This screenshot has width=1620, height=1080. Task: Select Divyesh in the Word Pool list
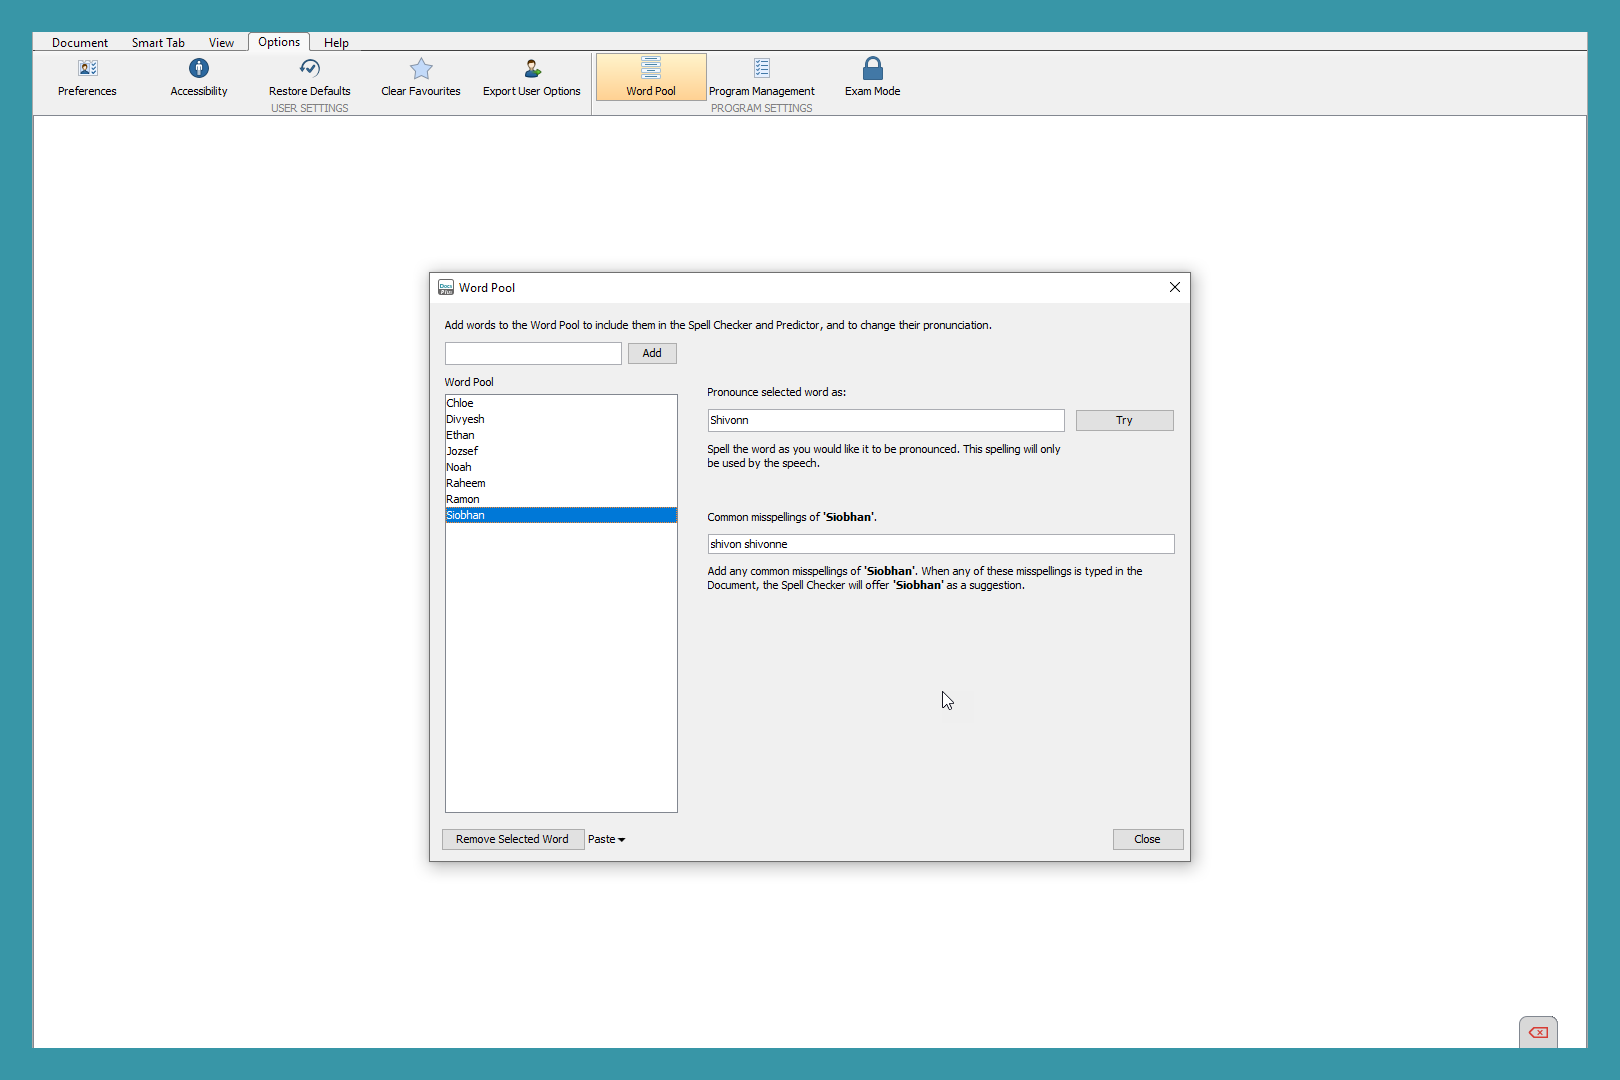coord(561,419)
